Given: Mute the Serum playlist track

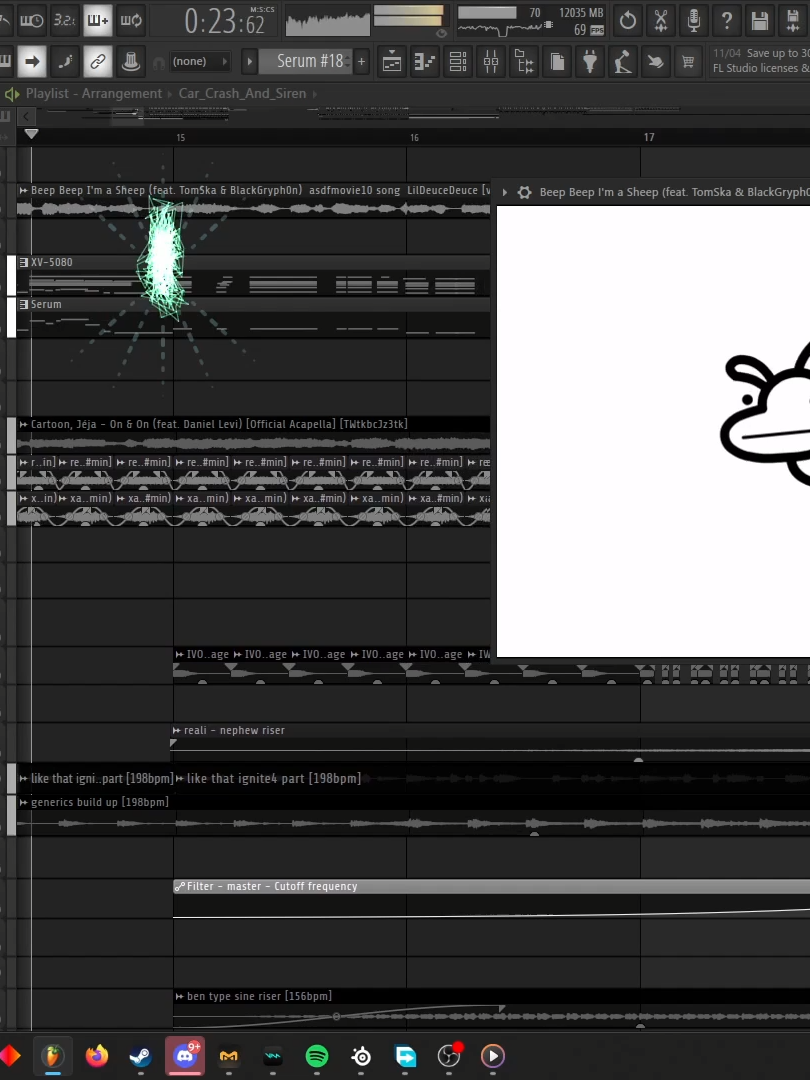Looking at the screenshot, I should coord(11,315).
